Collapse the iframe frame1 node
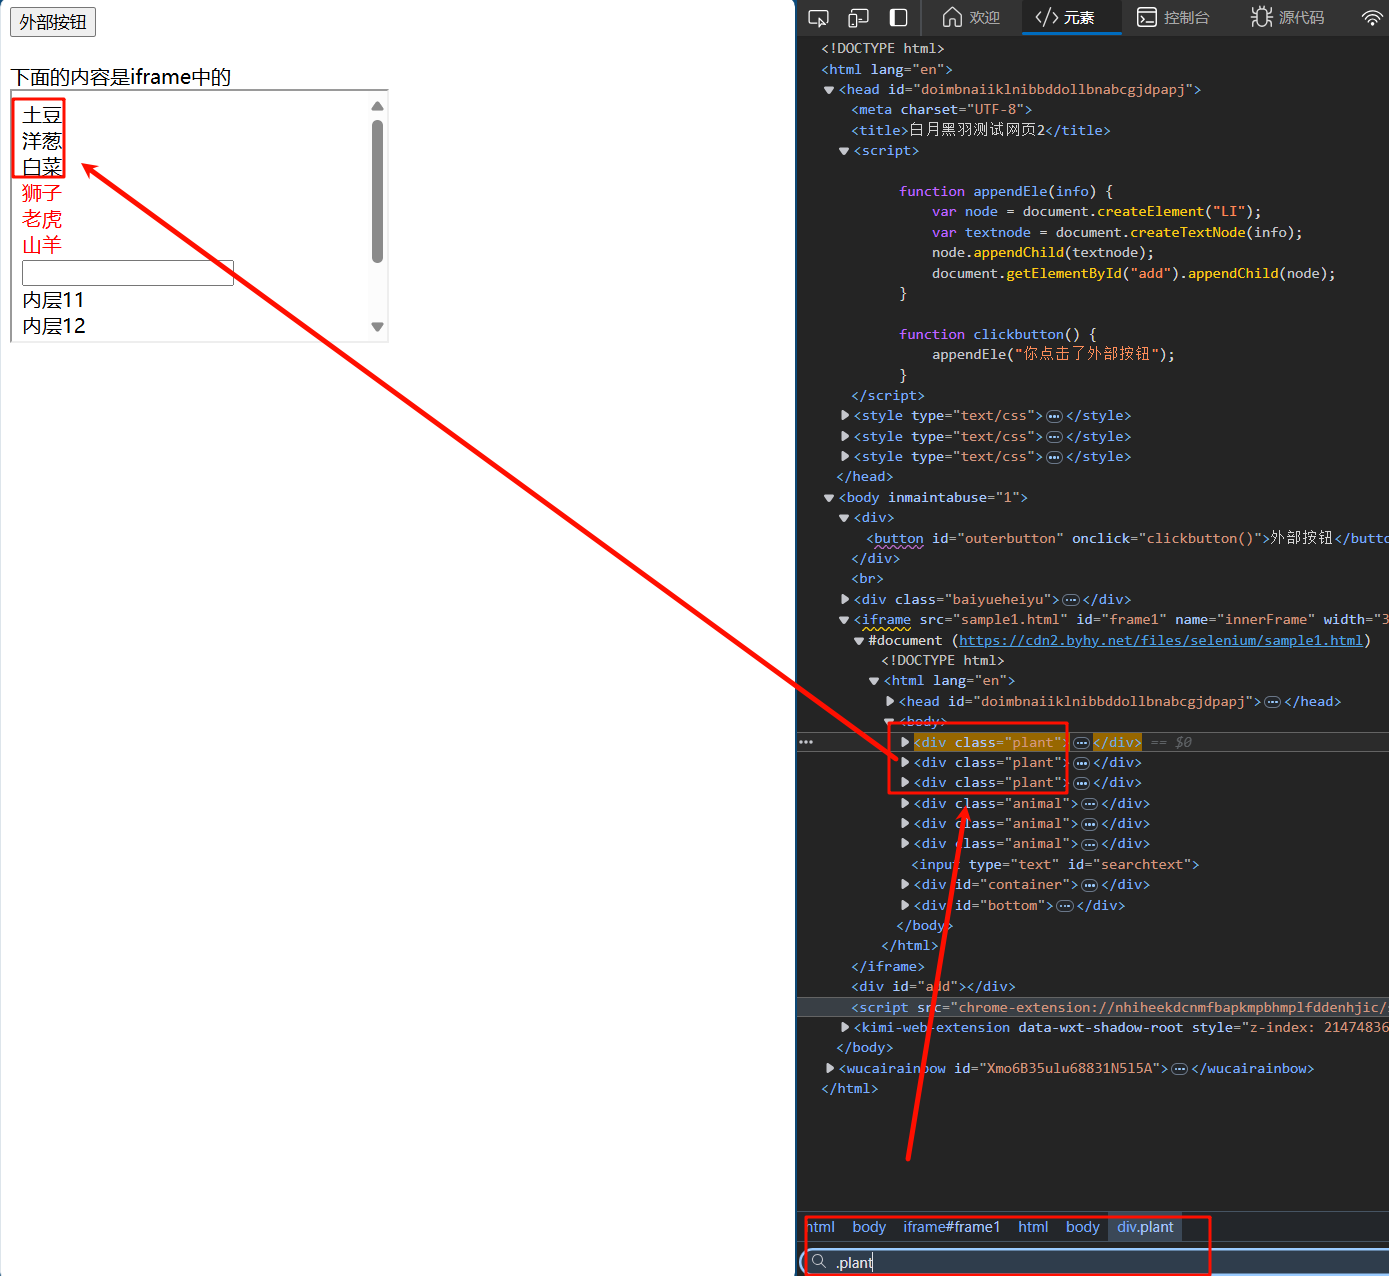 pyautogui.click(x=843, y=620)
